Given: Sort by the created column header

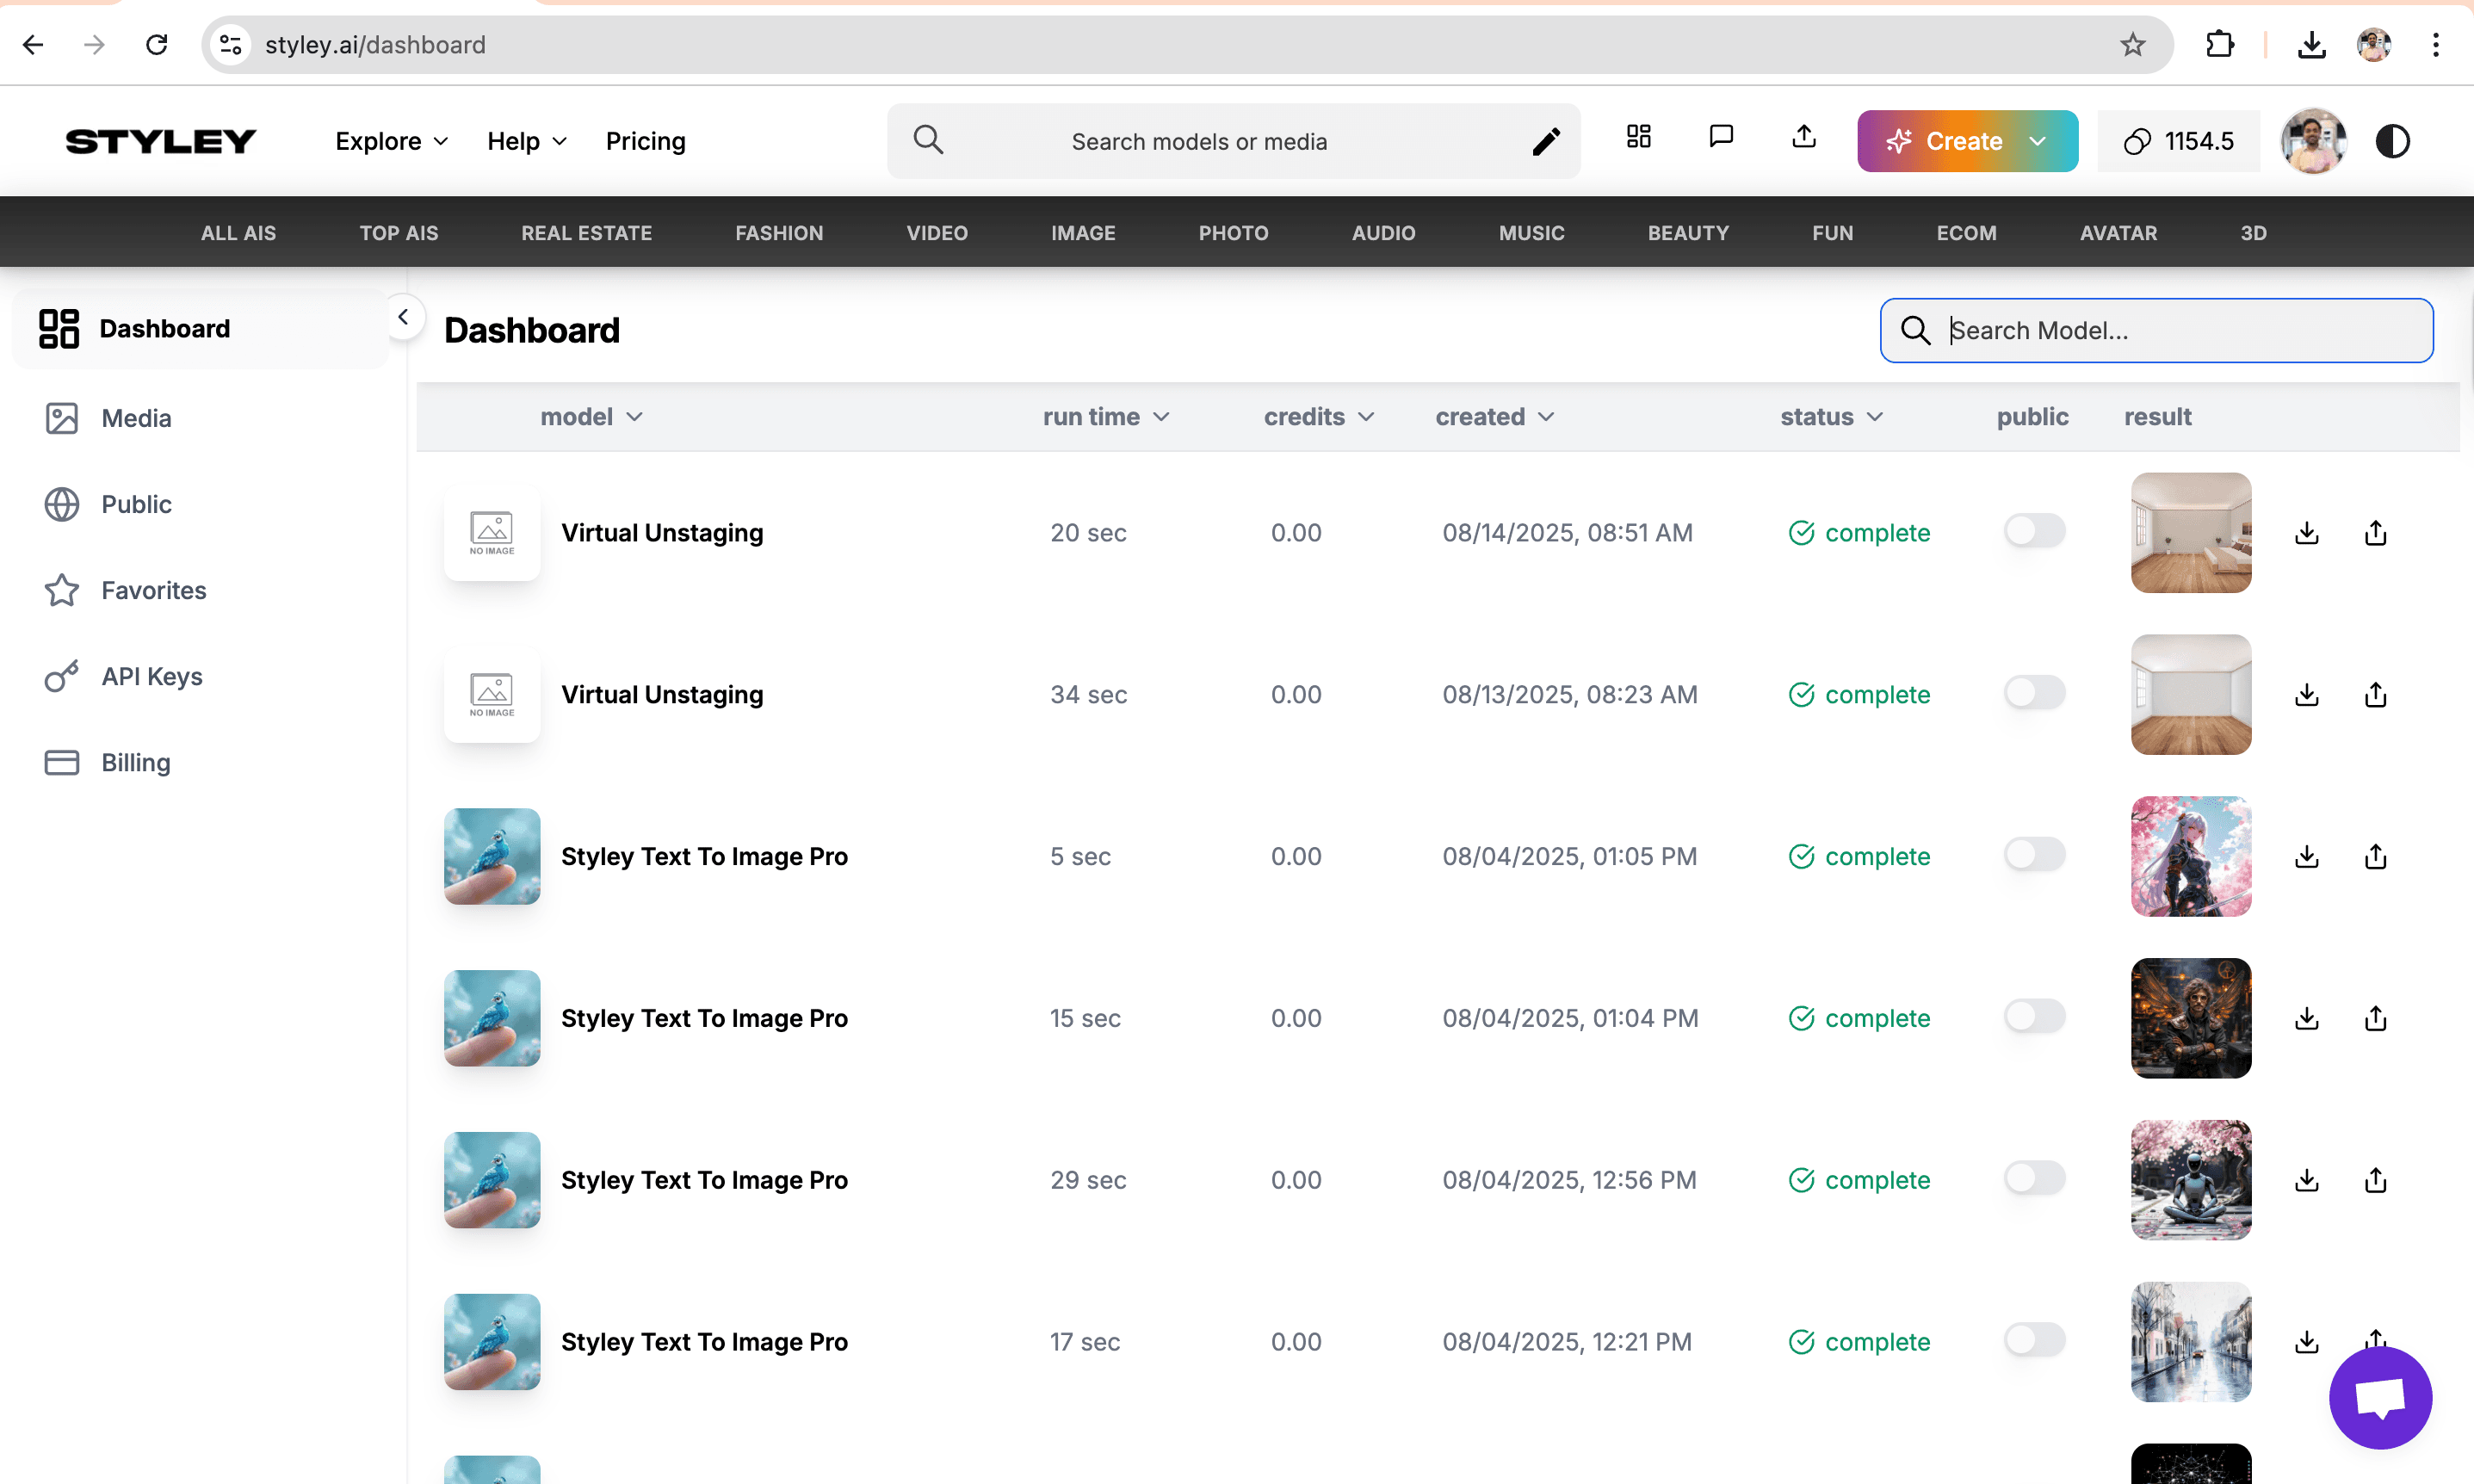Looking at the screenshot, I should pos(1494,417).
